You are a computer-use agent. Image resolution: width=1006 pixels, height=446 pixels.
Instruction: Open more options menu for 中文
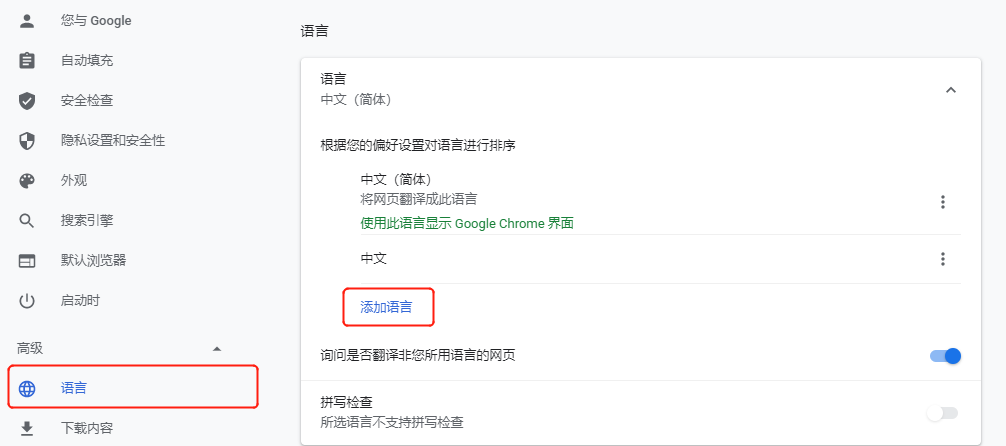coord(942,260)
